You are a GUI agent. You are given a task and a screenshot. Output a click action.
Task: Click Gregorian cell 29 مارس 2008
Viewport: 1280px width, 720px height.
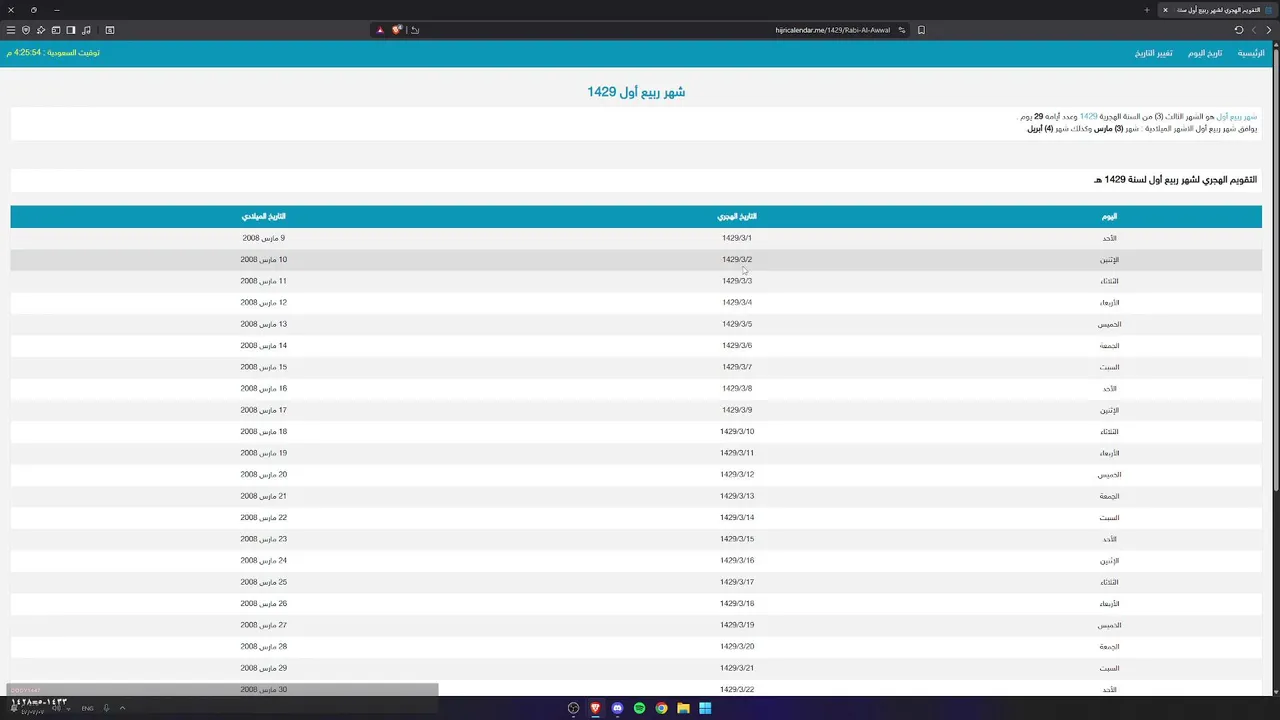pyautogui.click(x=264, y=668)
